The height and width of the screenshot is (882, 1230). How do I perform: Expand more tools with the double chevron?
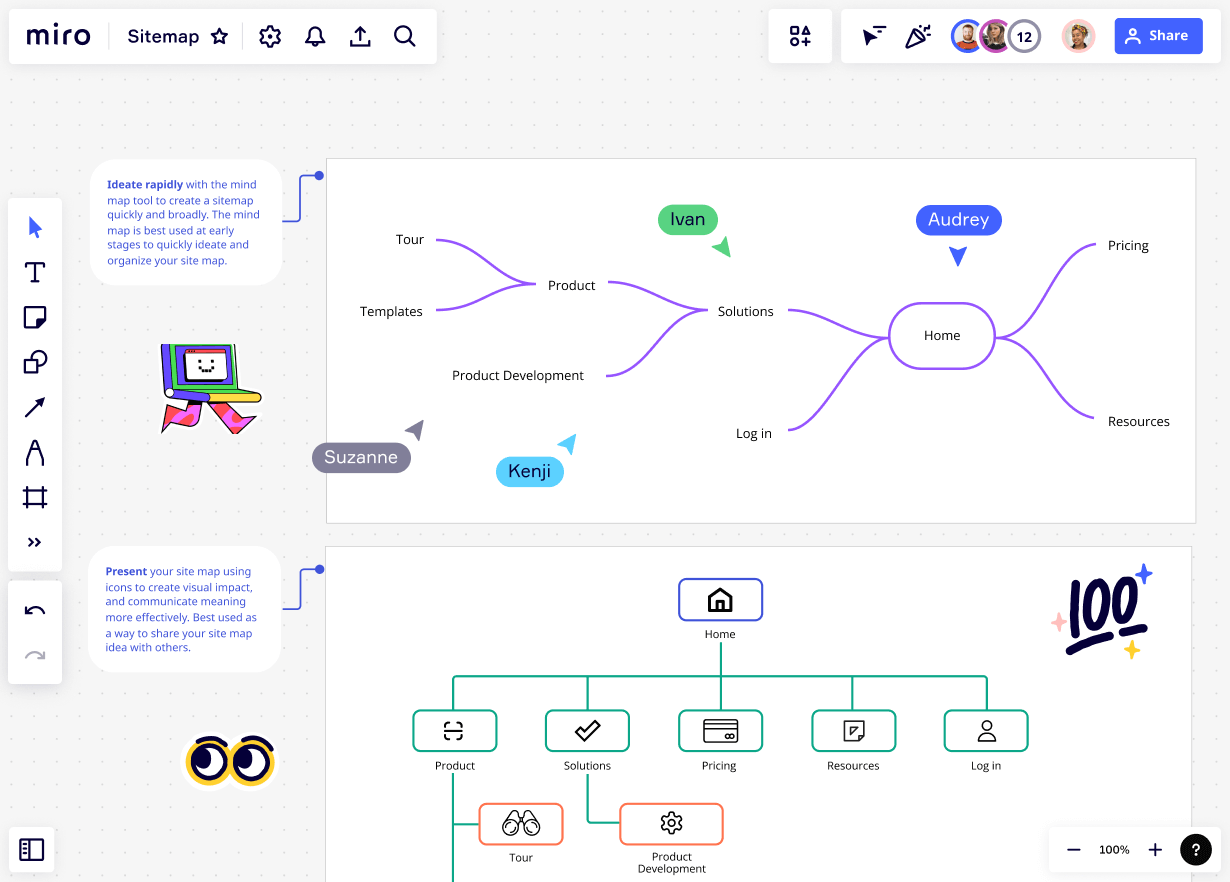(35, 542)
